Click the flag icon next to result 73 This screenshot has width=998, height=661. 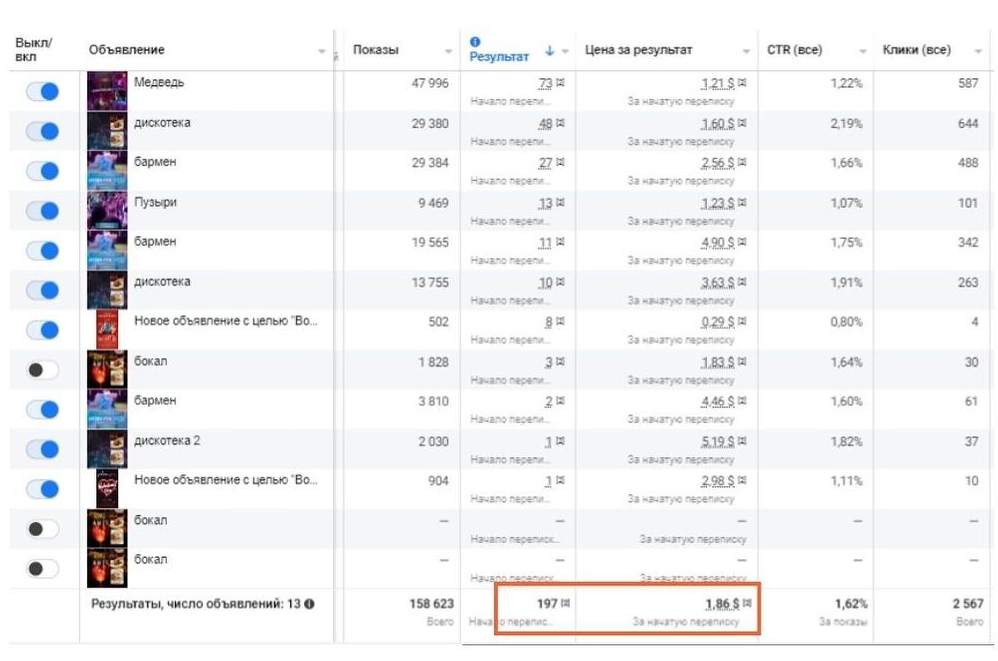[x=560, y=83]
